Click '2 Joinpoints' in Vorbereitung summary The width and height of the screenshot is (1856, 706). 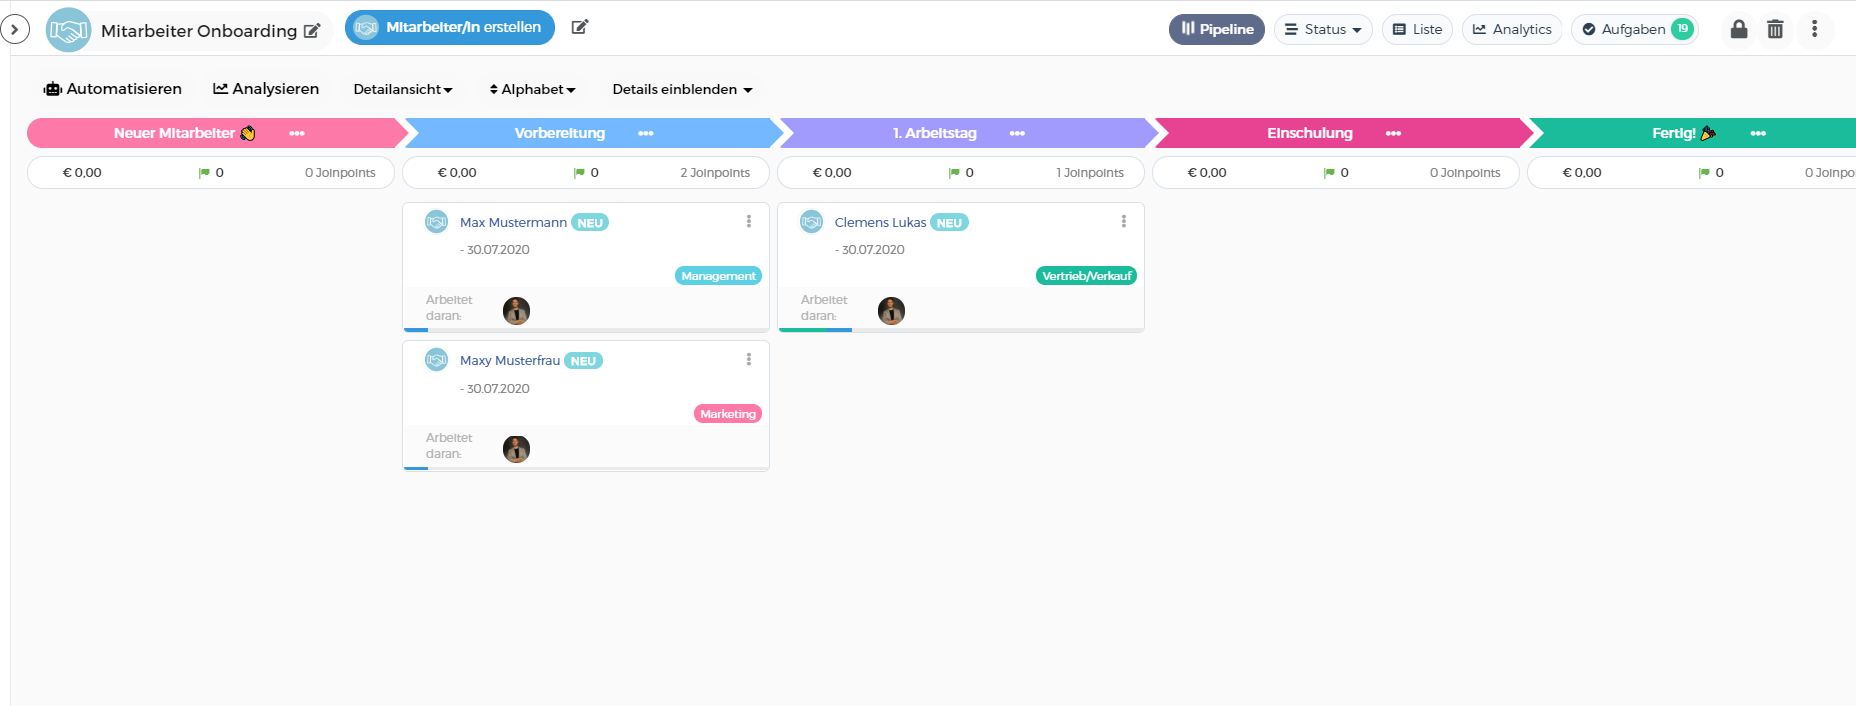pyautogui.click(x=715, y=173)
